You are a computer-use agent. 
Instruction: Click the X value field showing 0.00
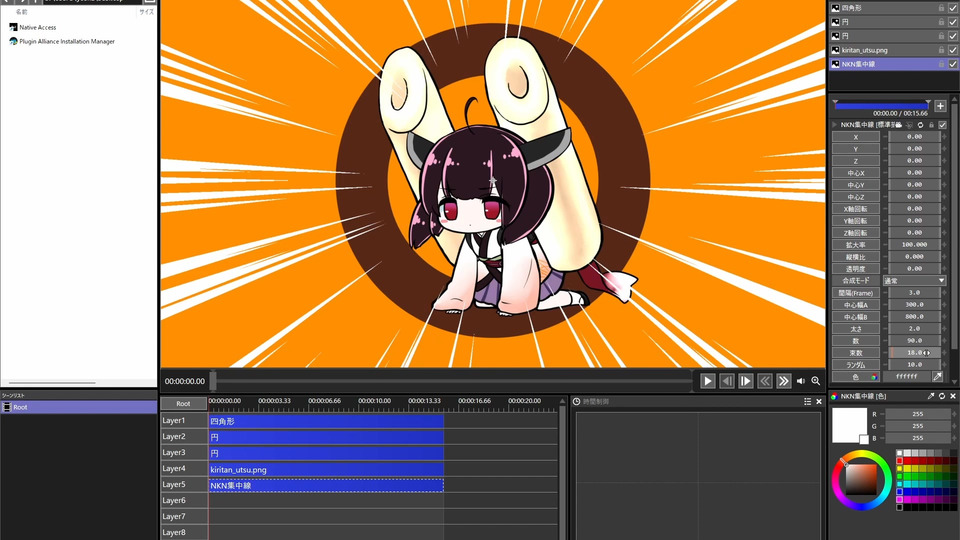pyautogui.click(x=915, y=137)
